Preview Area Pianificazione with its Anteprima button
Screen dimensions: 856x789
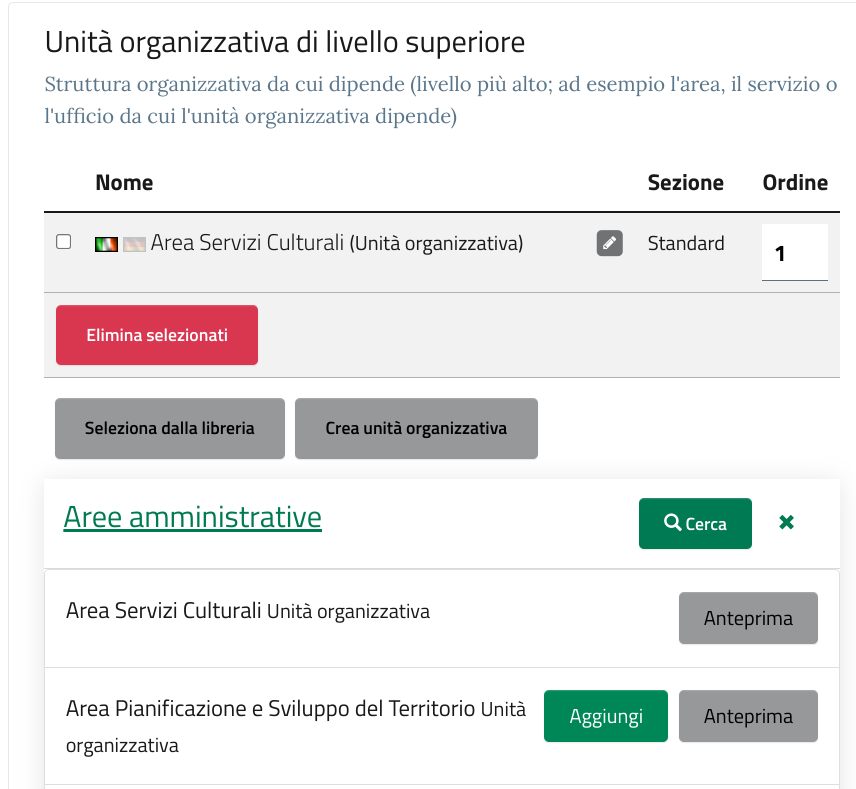[748, 716]
